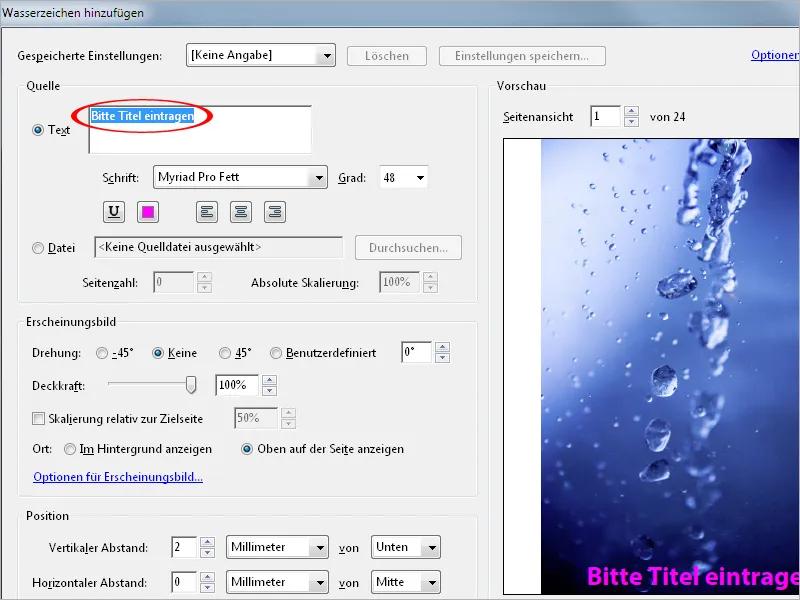Increase Vertikaler Abstand value
The image size is (800, 600).
click(207, 542)
